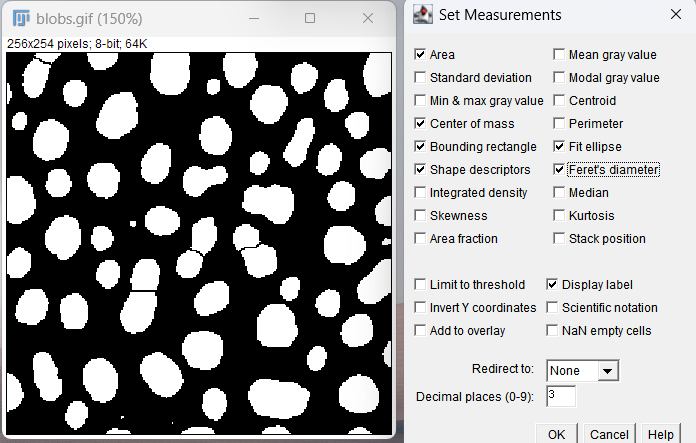696x443 pixels.
Task: Click the Decimal places input field
Action: click(560, 397)
